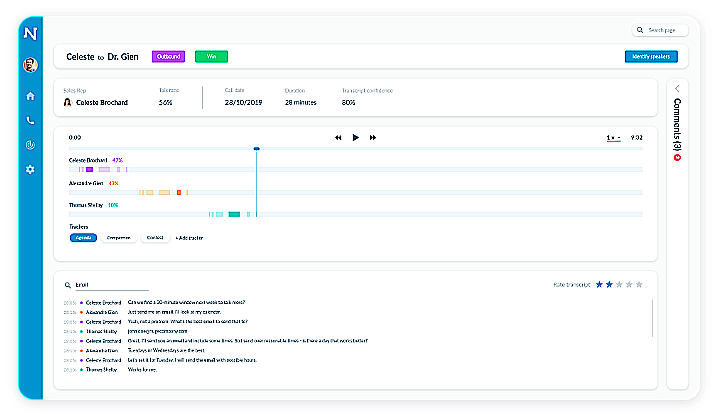
Task: Click the transcript search field containing 'Email'
Action: 110,285
